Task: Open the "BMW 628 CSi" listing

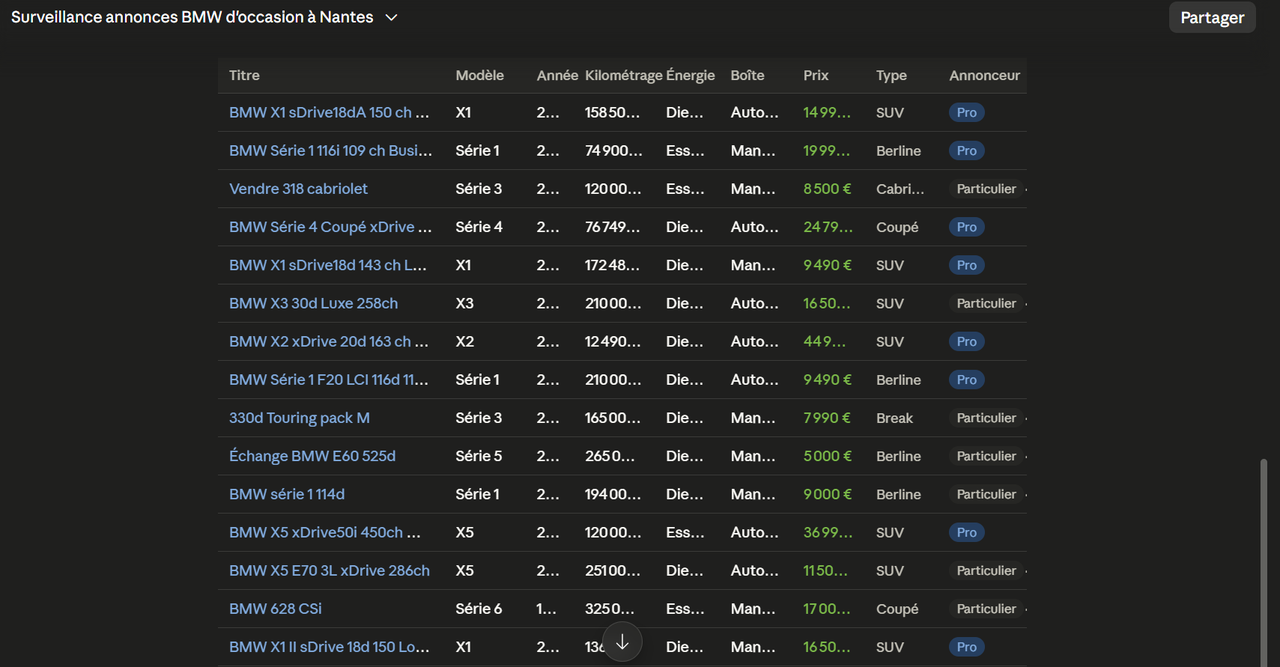Action: tap(275, 608)
